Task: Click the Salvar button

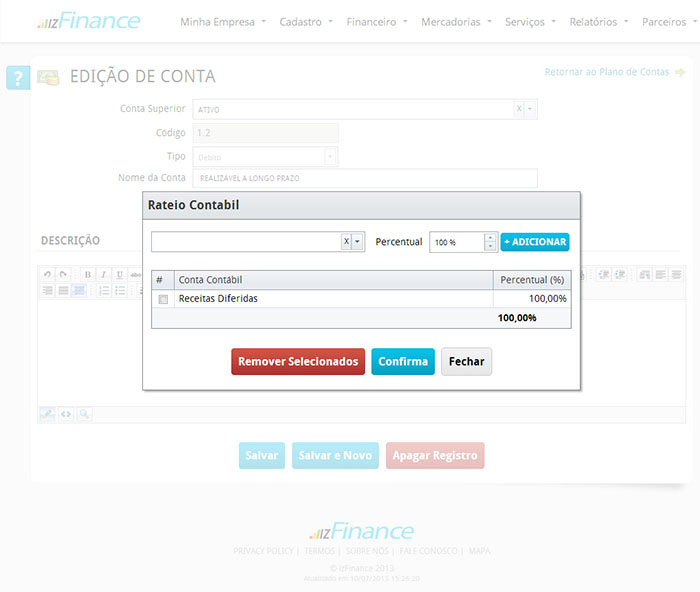Action: (x=262, y=455)
